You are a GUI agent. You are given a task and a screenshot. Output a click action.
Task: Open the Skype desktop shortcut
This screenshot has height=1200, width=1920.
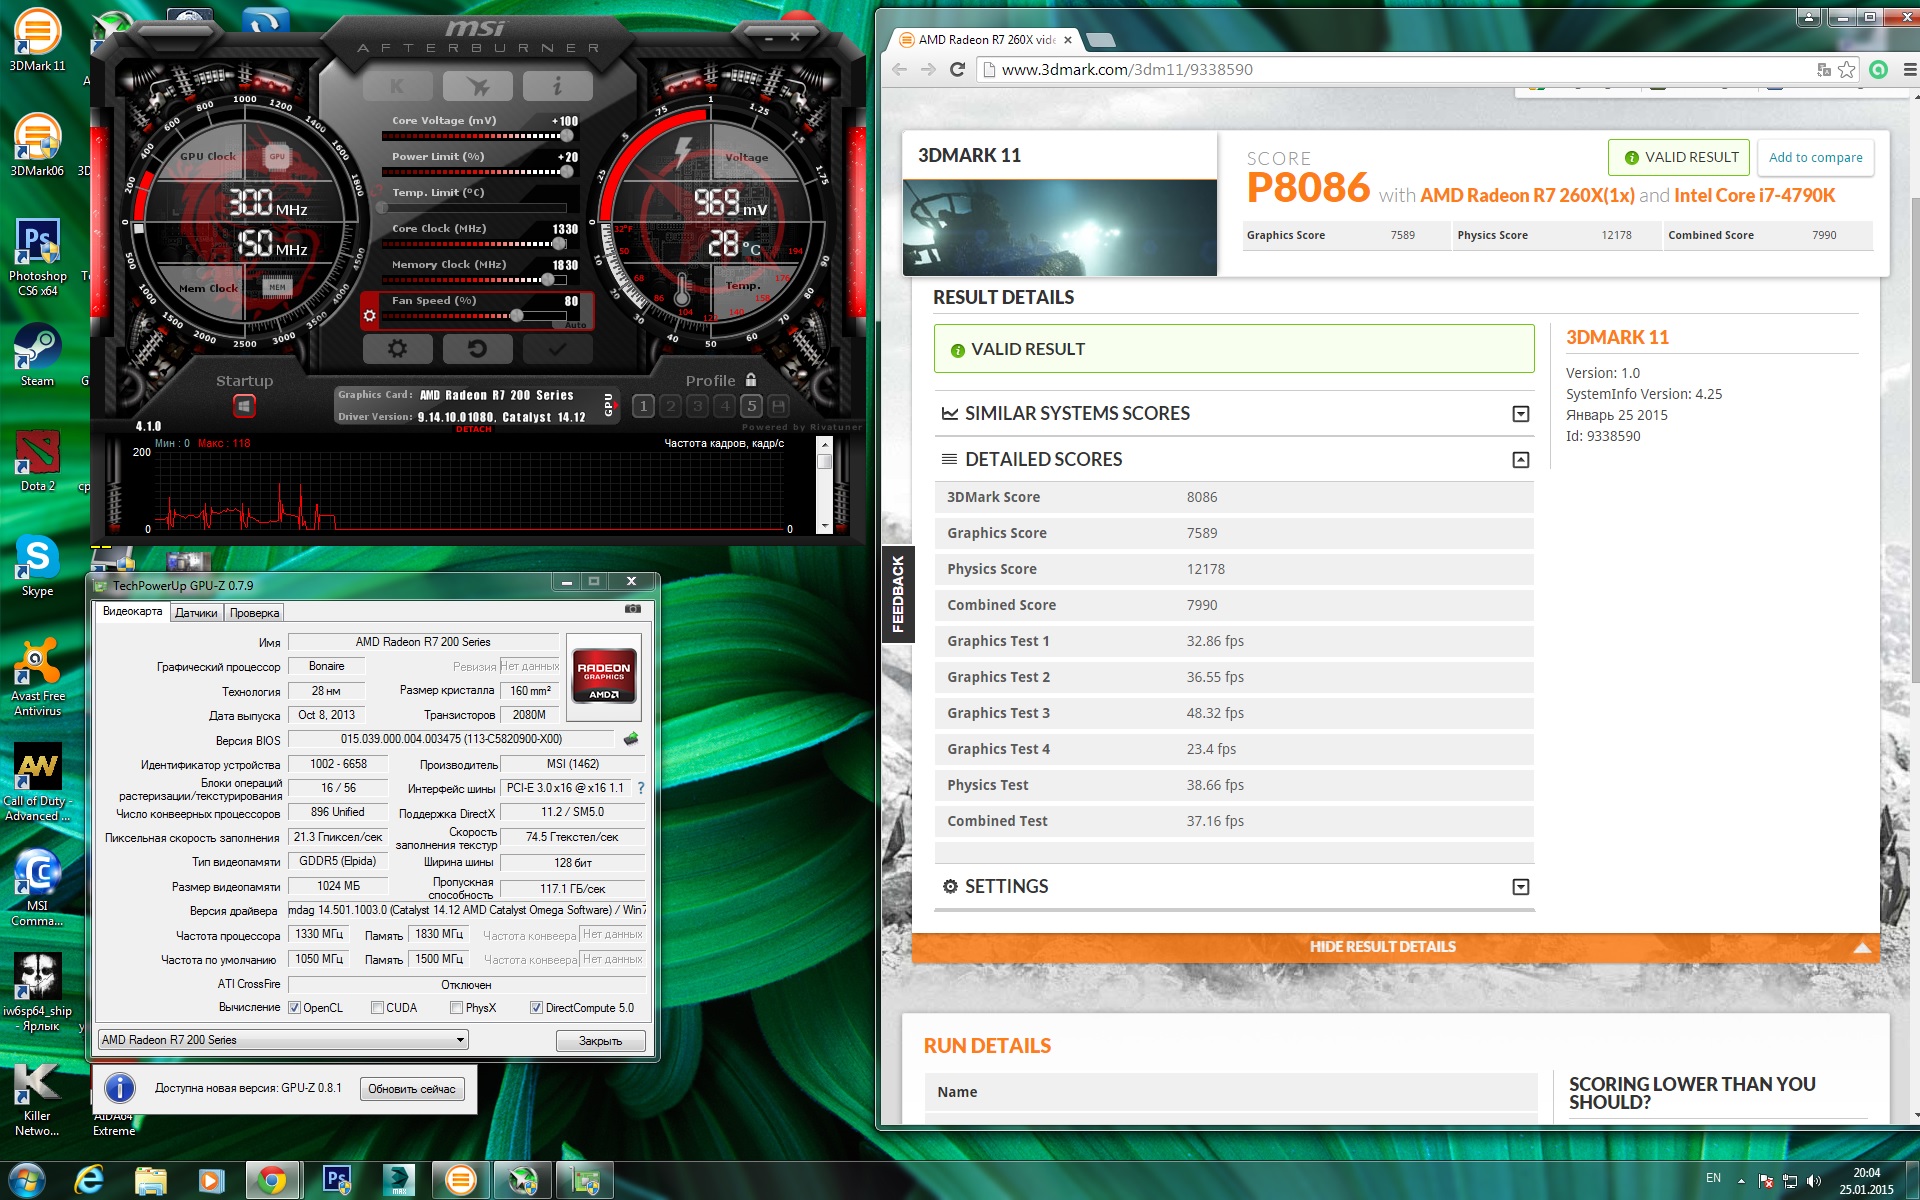click(37, 565)
